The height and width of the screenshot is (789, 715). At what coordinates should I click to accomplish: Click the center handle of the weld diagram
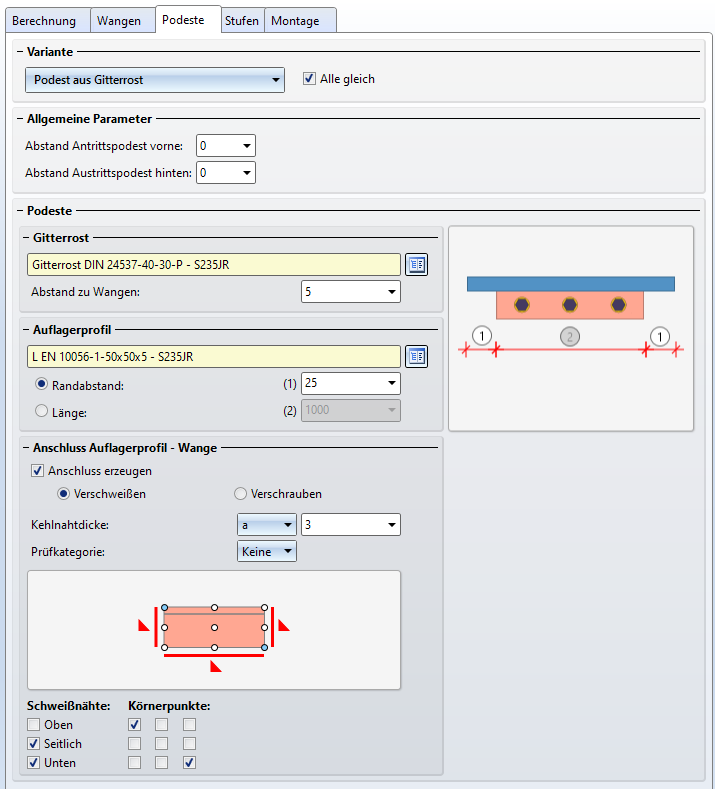pyautogui.click(x=214, y=627)
